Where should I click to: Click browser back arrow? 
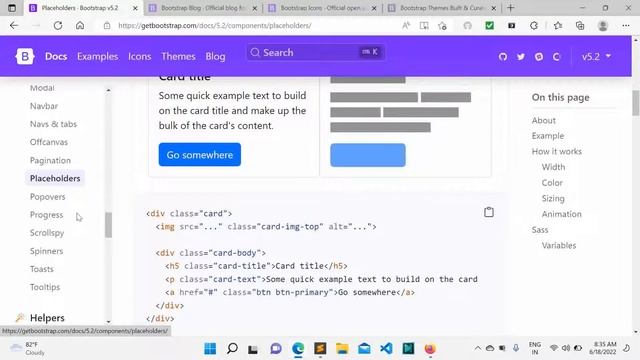14,25
